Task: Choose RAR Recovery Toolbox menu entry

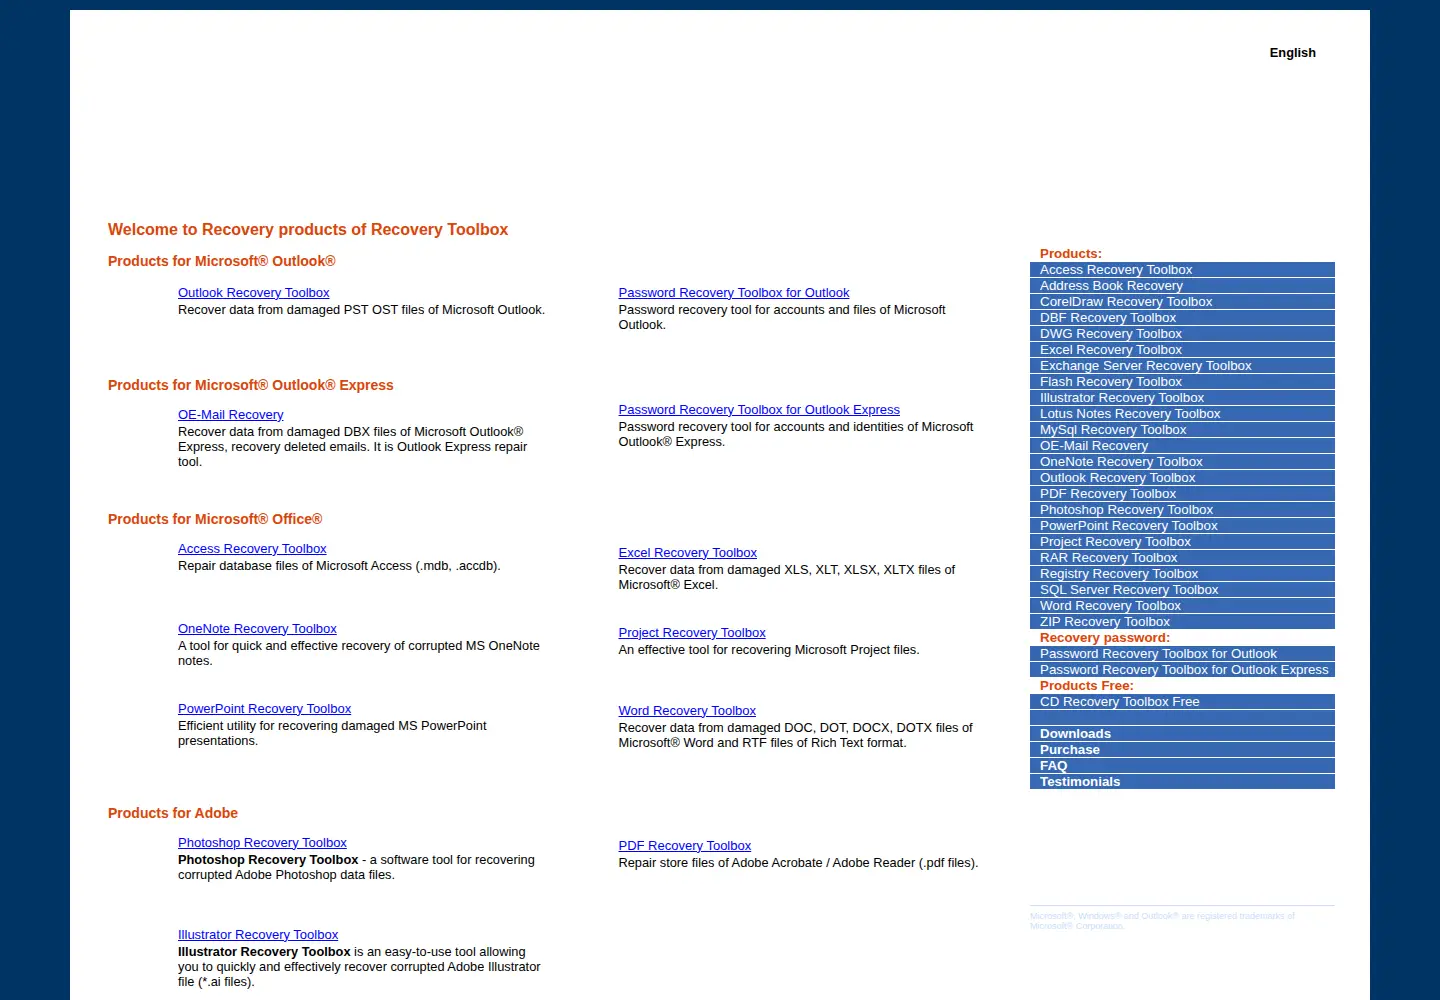Action: (x=1182, y=558)
